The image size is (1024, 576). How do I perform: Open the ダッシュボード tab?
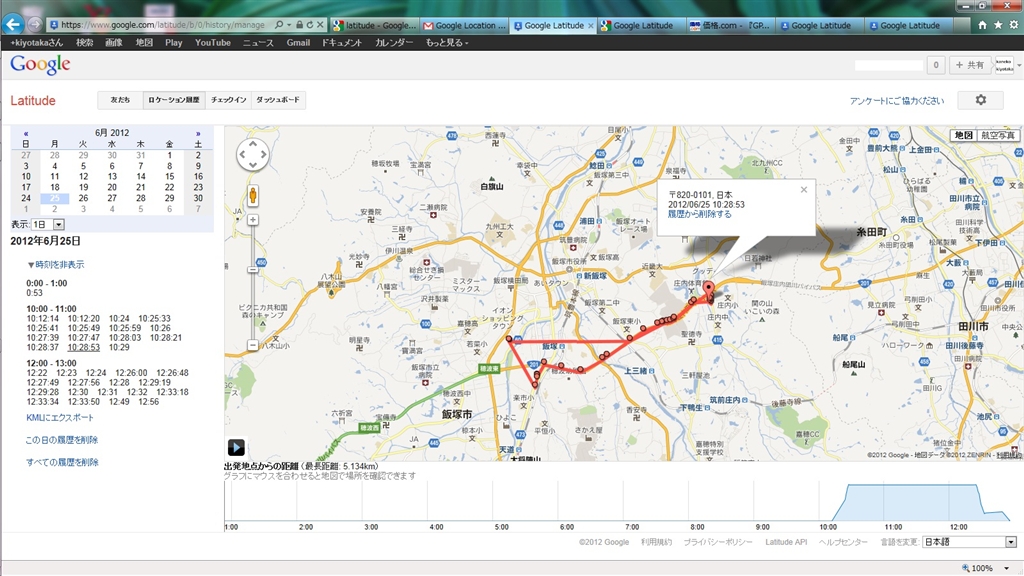point(278,100)
